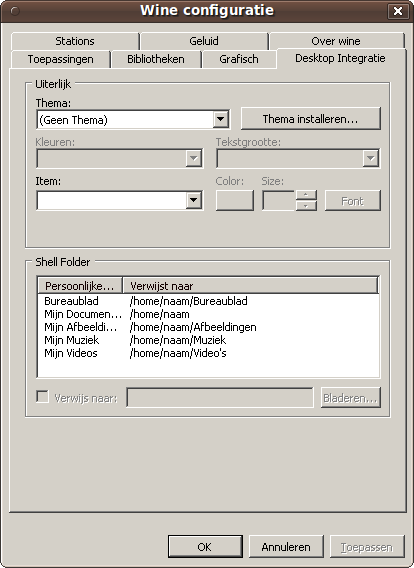Open the Kleuren dropdown arrow
The width and height of the screenshot is (414, 568).
point(194,158)
